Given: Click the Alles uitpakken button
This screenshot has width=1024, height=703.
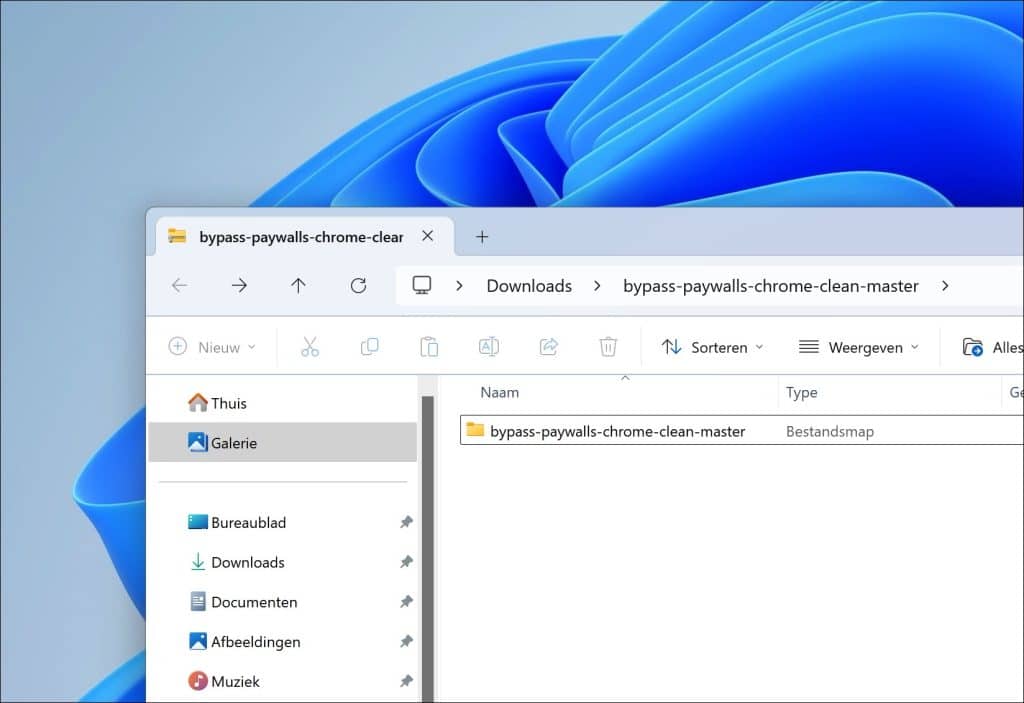Looking at the screenshot, I should (x=991, y=347).
